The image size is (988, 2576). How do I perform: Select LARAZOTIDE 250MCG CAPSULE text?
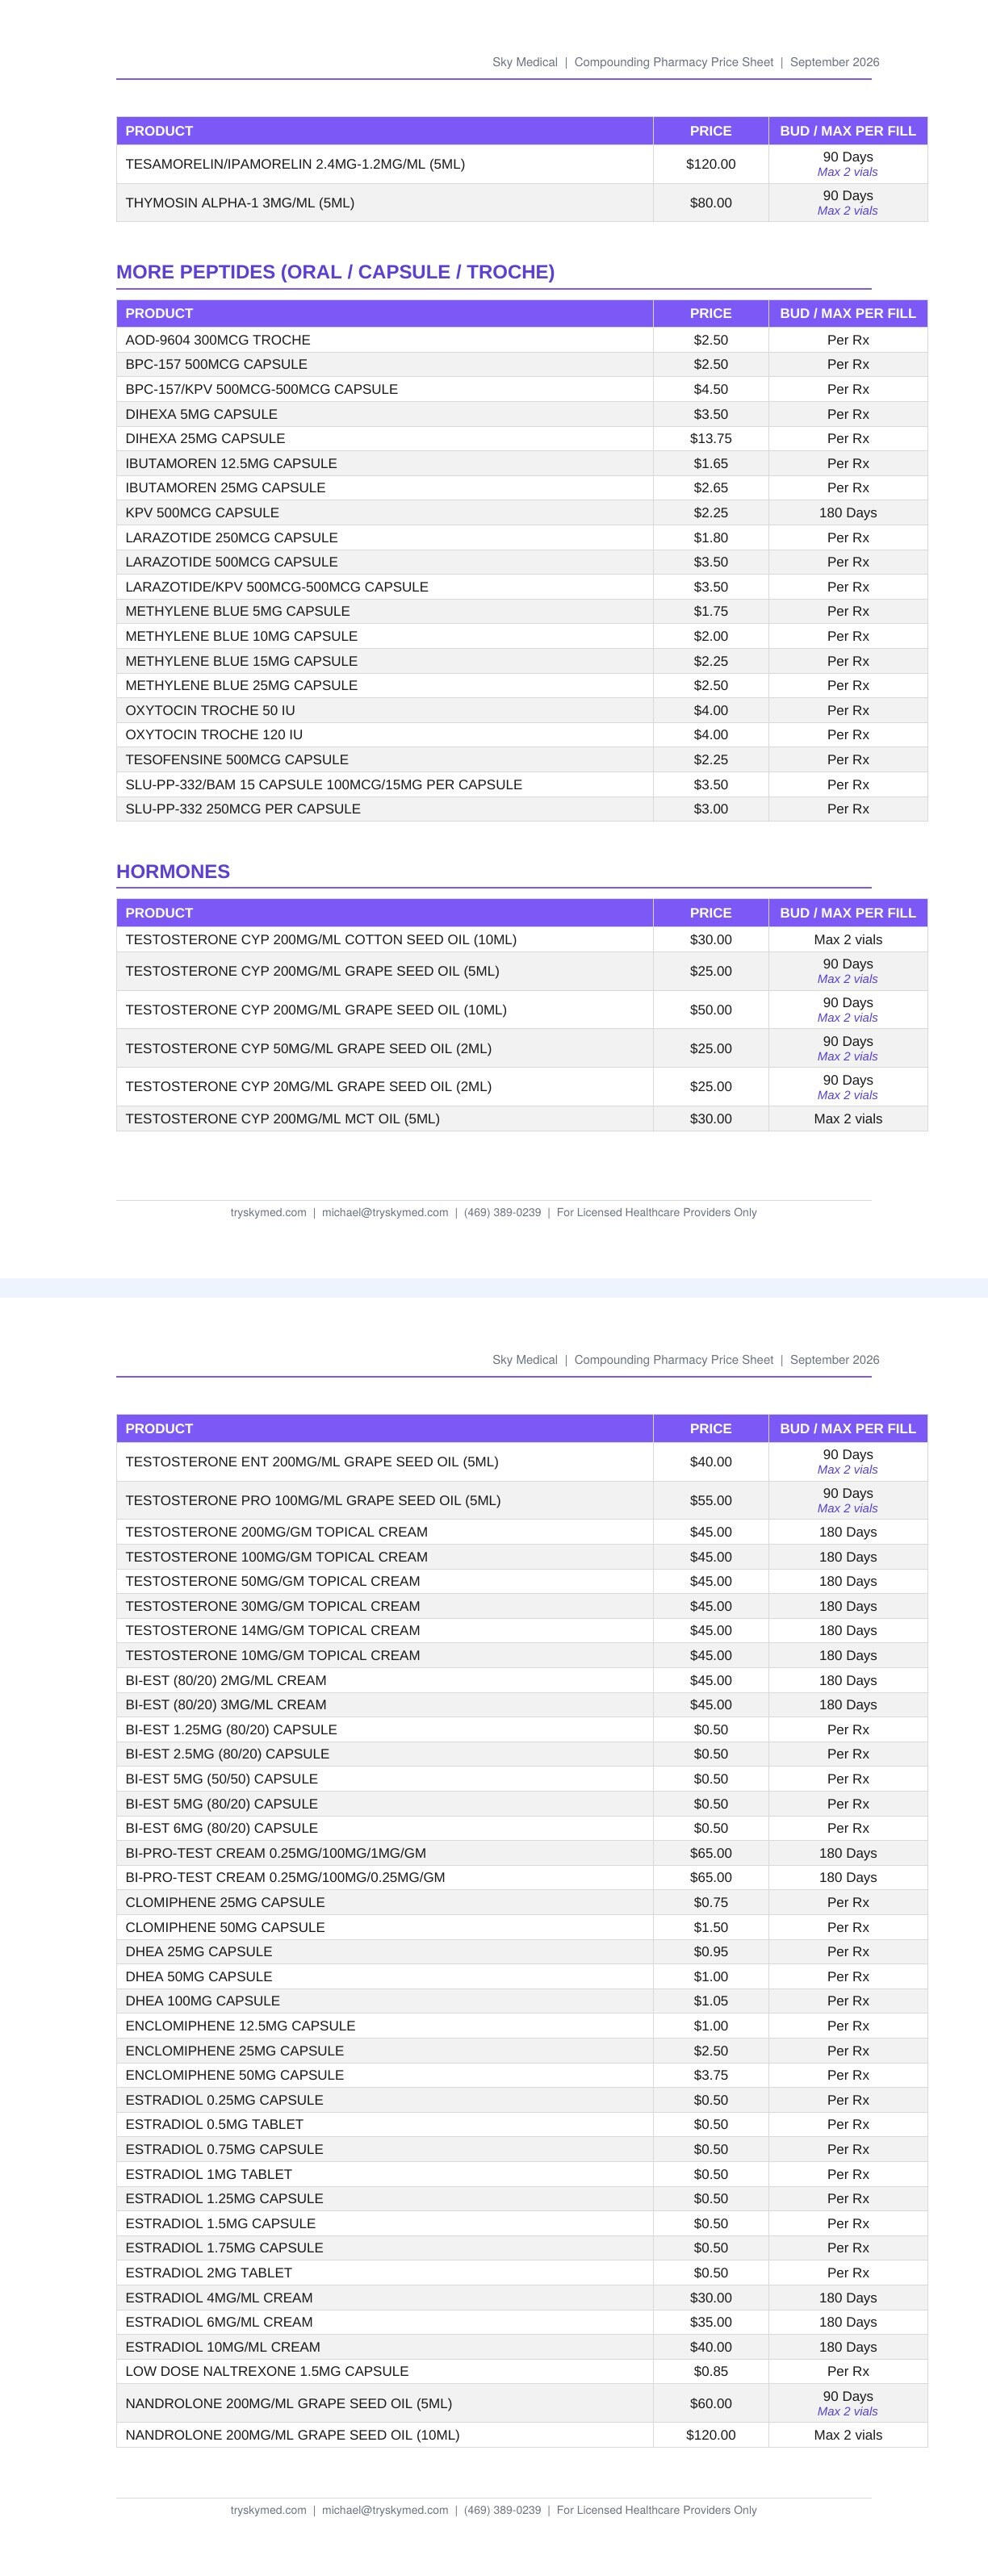click(232, 538)
